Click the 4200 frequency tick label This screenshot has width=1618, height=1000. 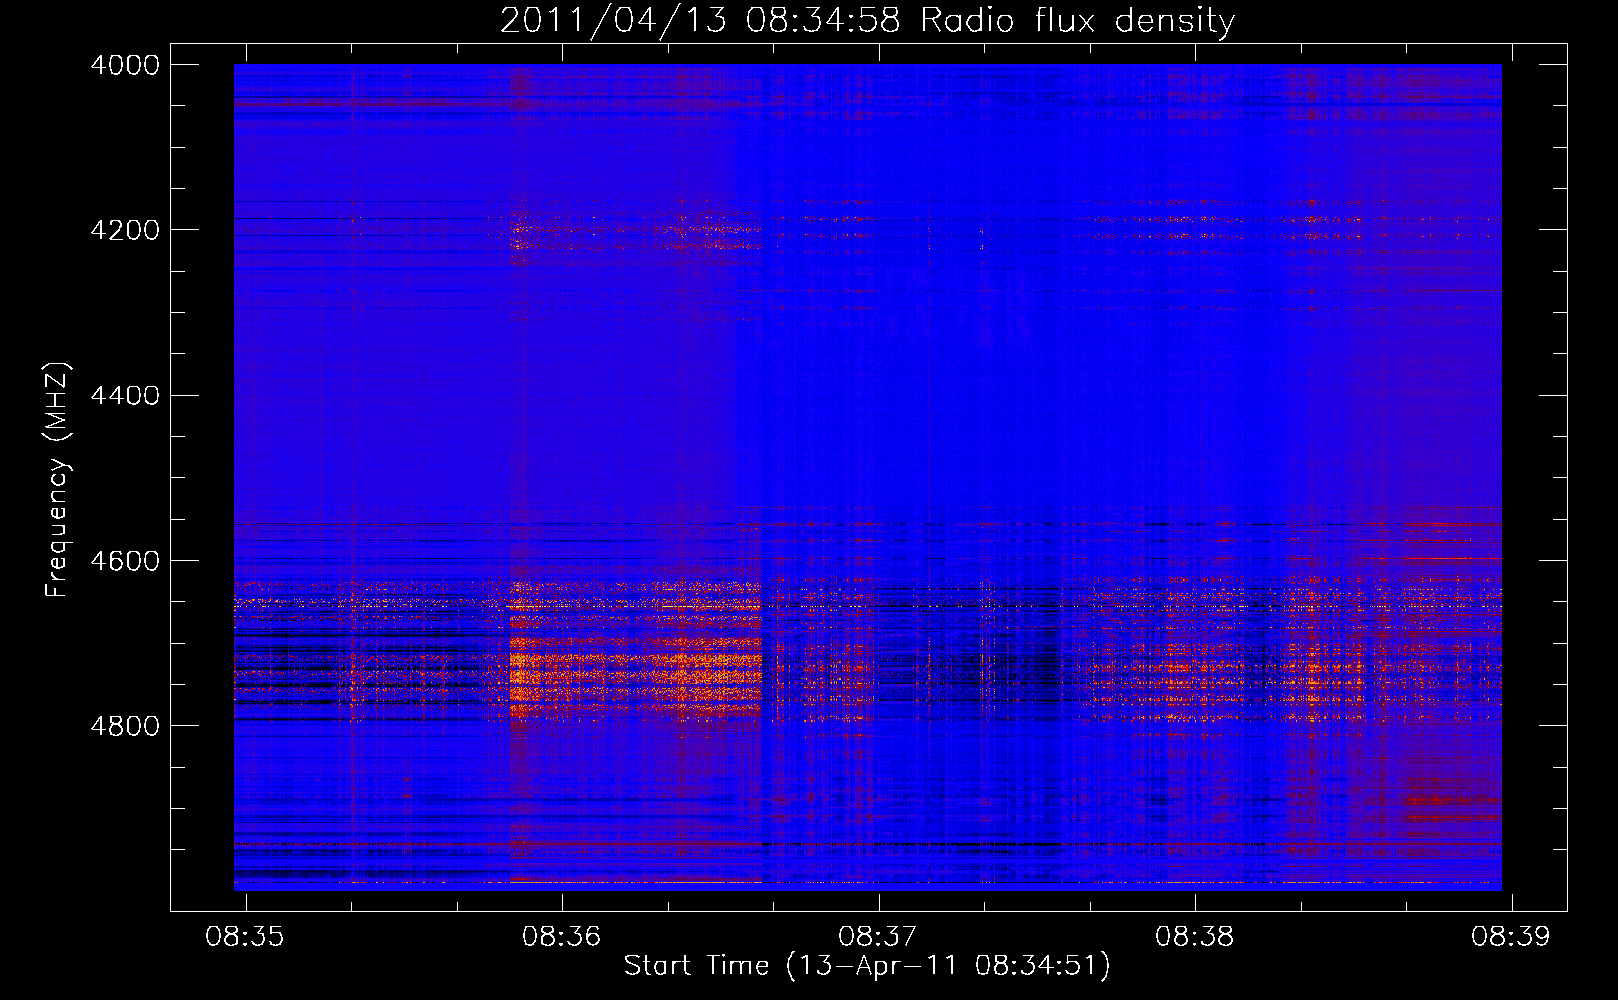(125, 230)
